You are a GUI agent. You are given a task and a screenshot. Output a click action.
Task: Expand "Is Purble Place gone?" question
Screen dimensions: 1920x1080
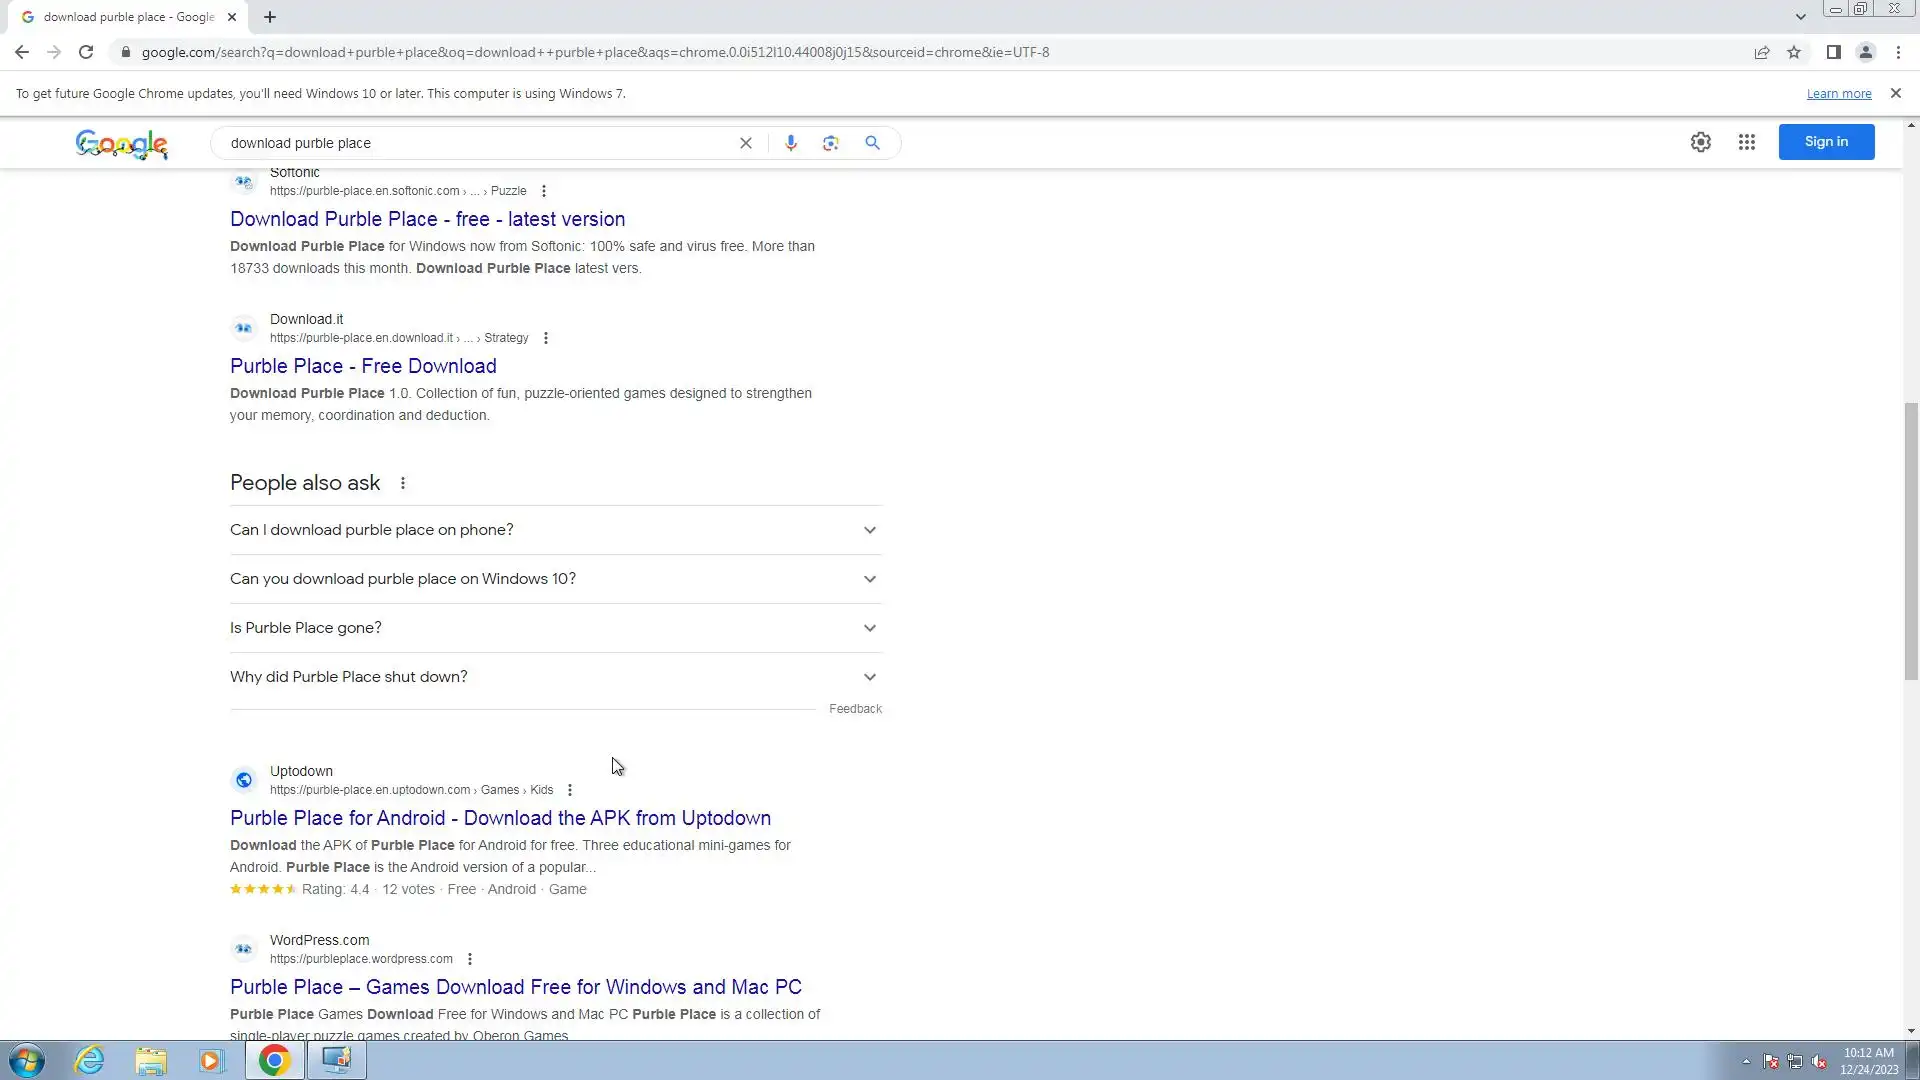[555, 628]
